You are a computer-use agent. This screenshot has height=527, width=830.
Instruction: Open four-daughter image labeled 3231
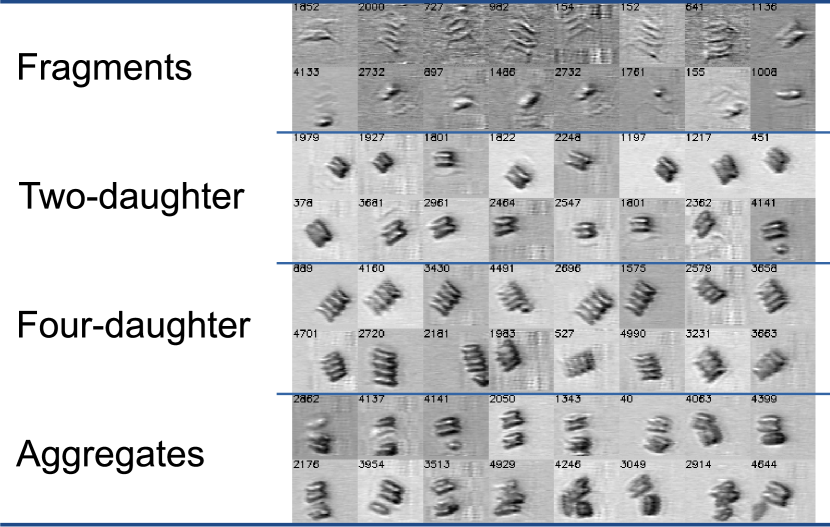[x=717, y=360]
